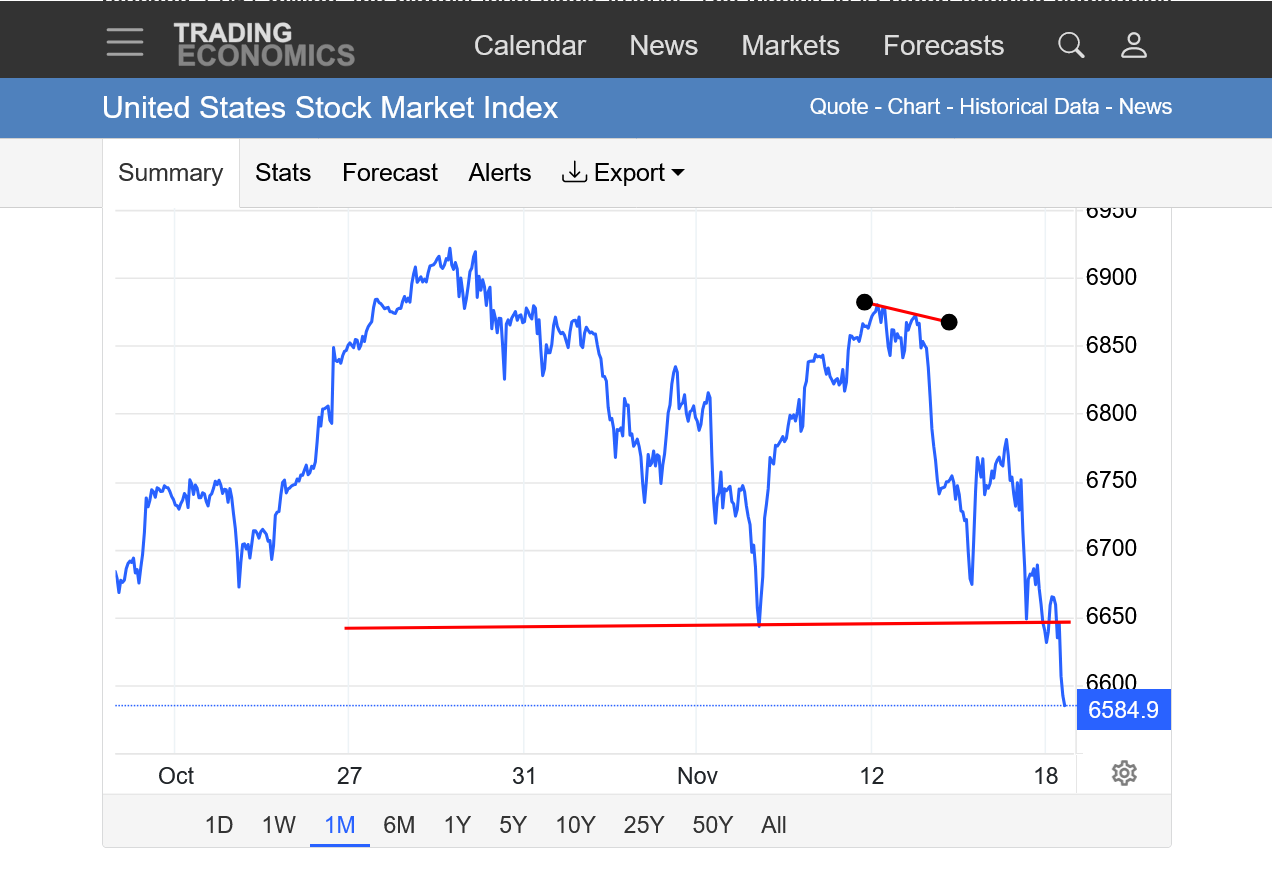Open the hamburger navigation menu
This screenshot has width=1272, height=890.
[125, 43]
